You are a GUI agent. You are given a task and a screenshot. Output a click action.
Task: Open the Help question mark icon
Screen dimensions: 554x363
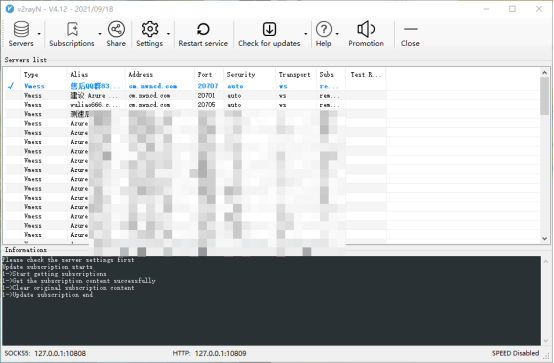coord(324,29)
